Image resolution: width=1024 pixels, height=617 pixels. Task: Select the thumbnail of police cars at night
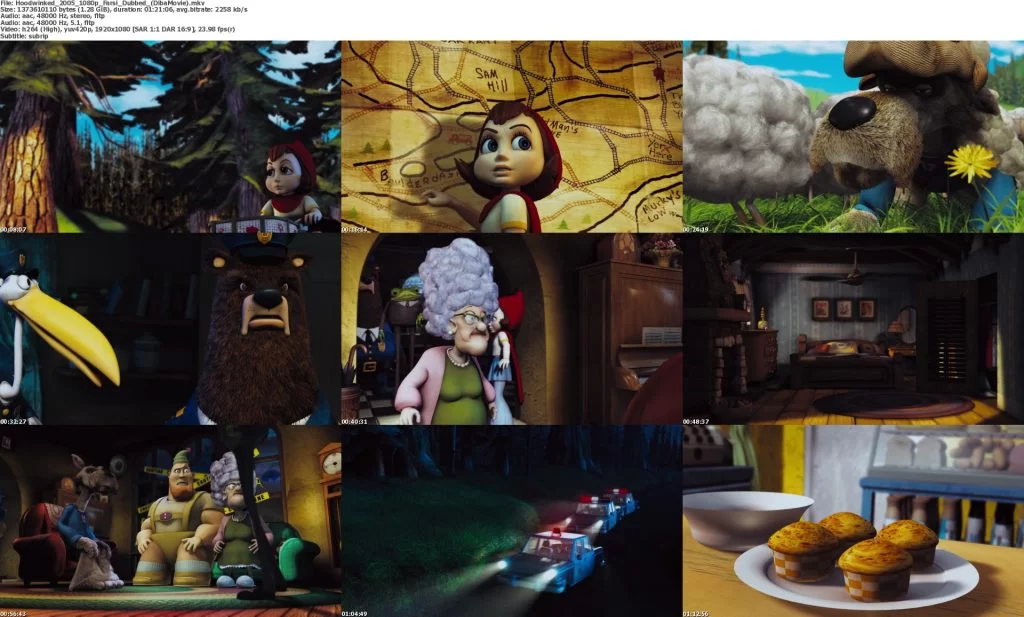click(x=511, y=521)
